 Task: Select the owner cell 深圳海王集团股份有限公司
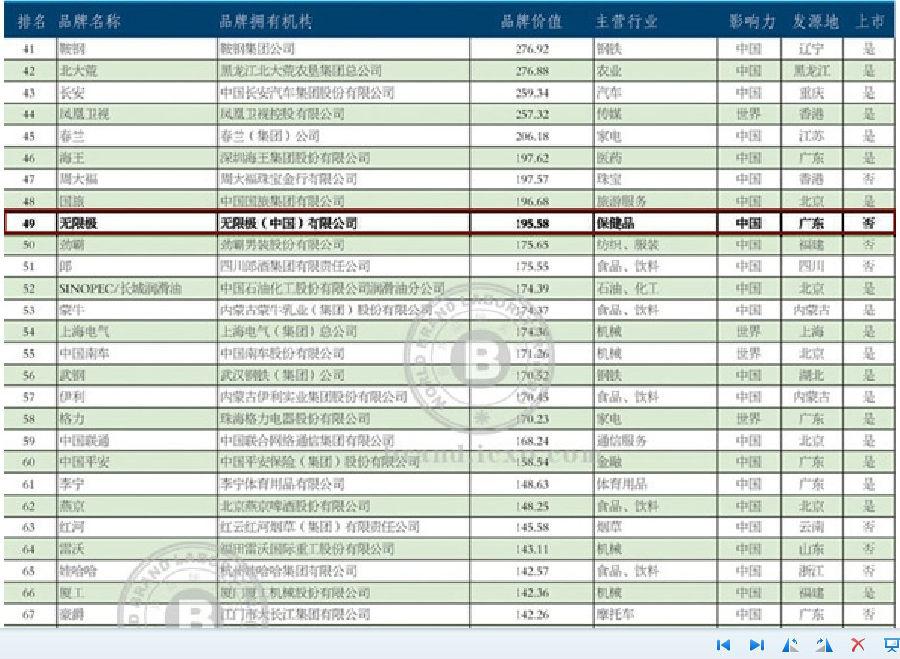(294, 157)
